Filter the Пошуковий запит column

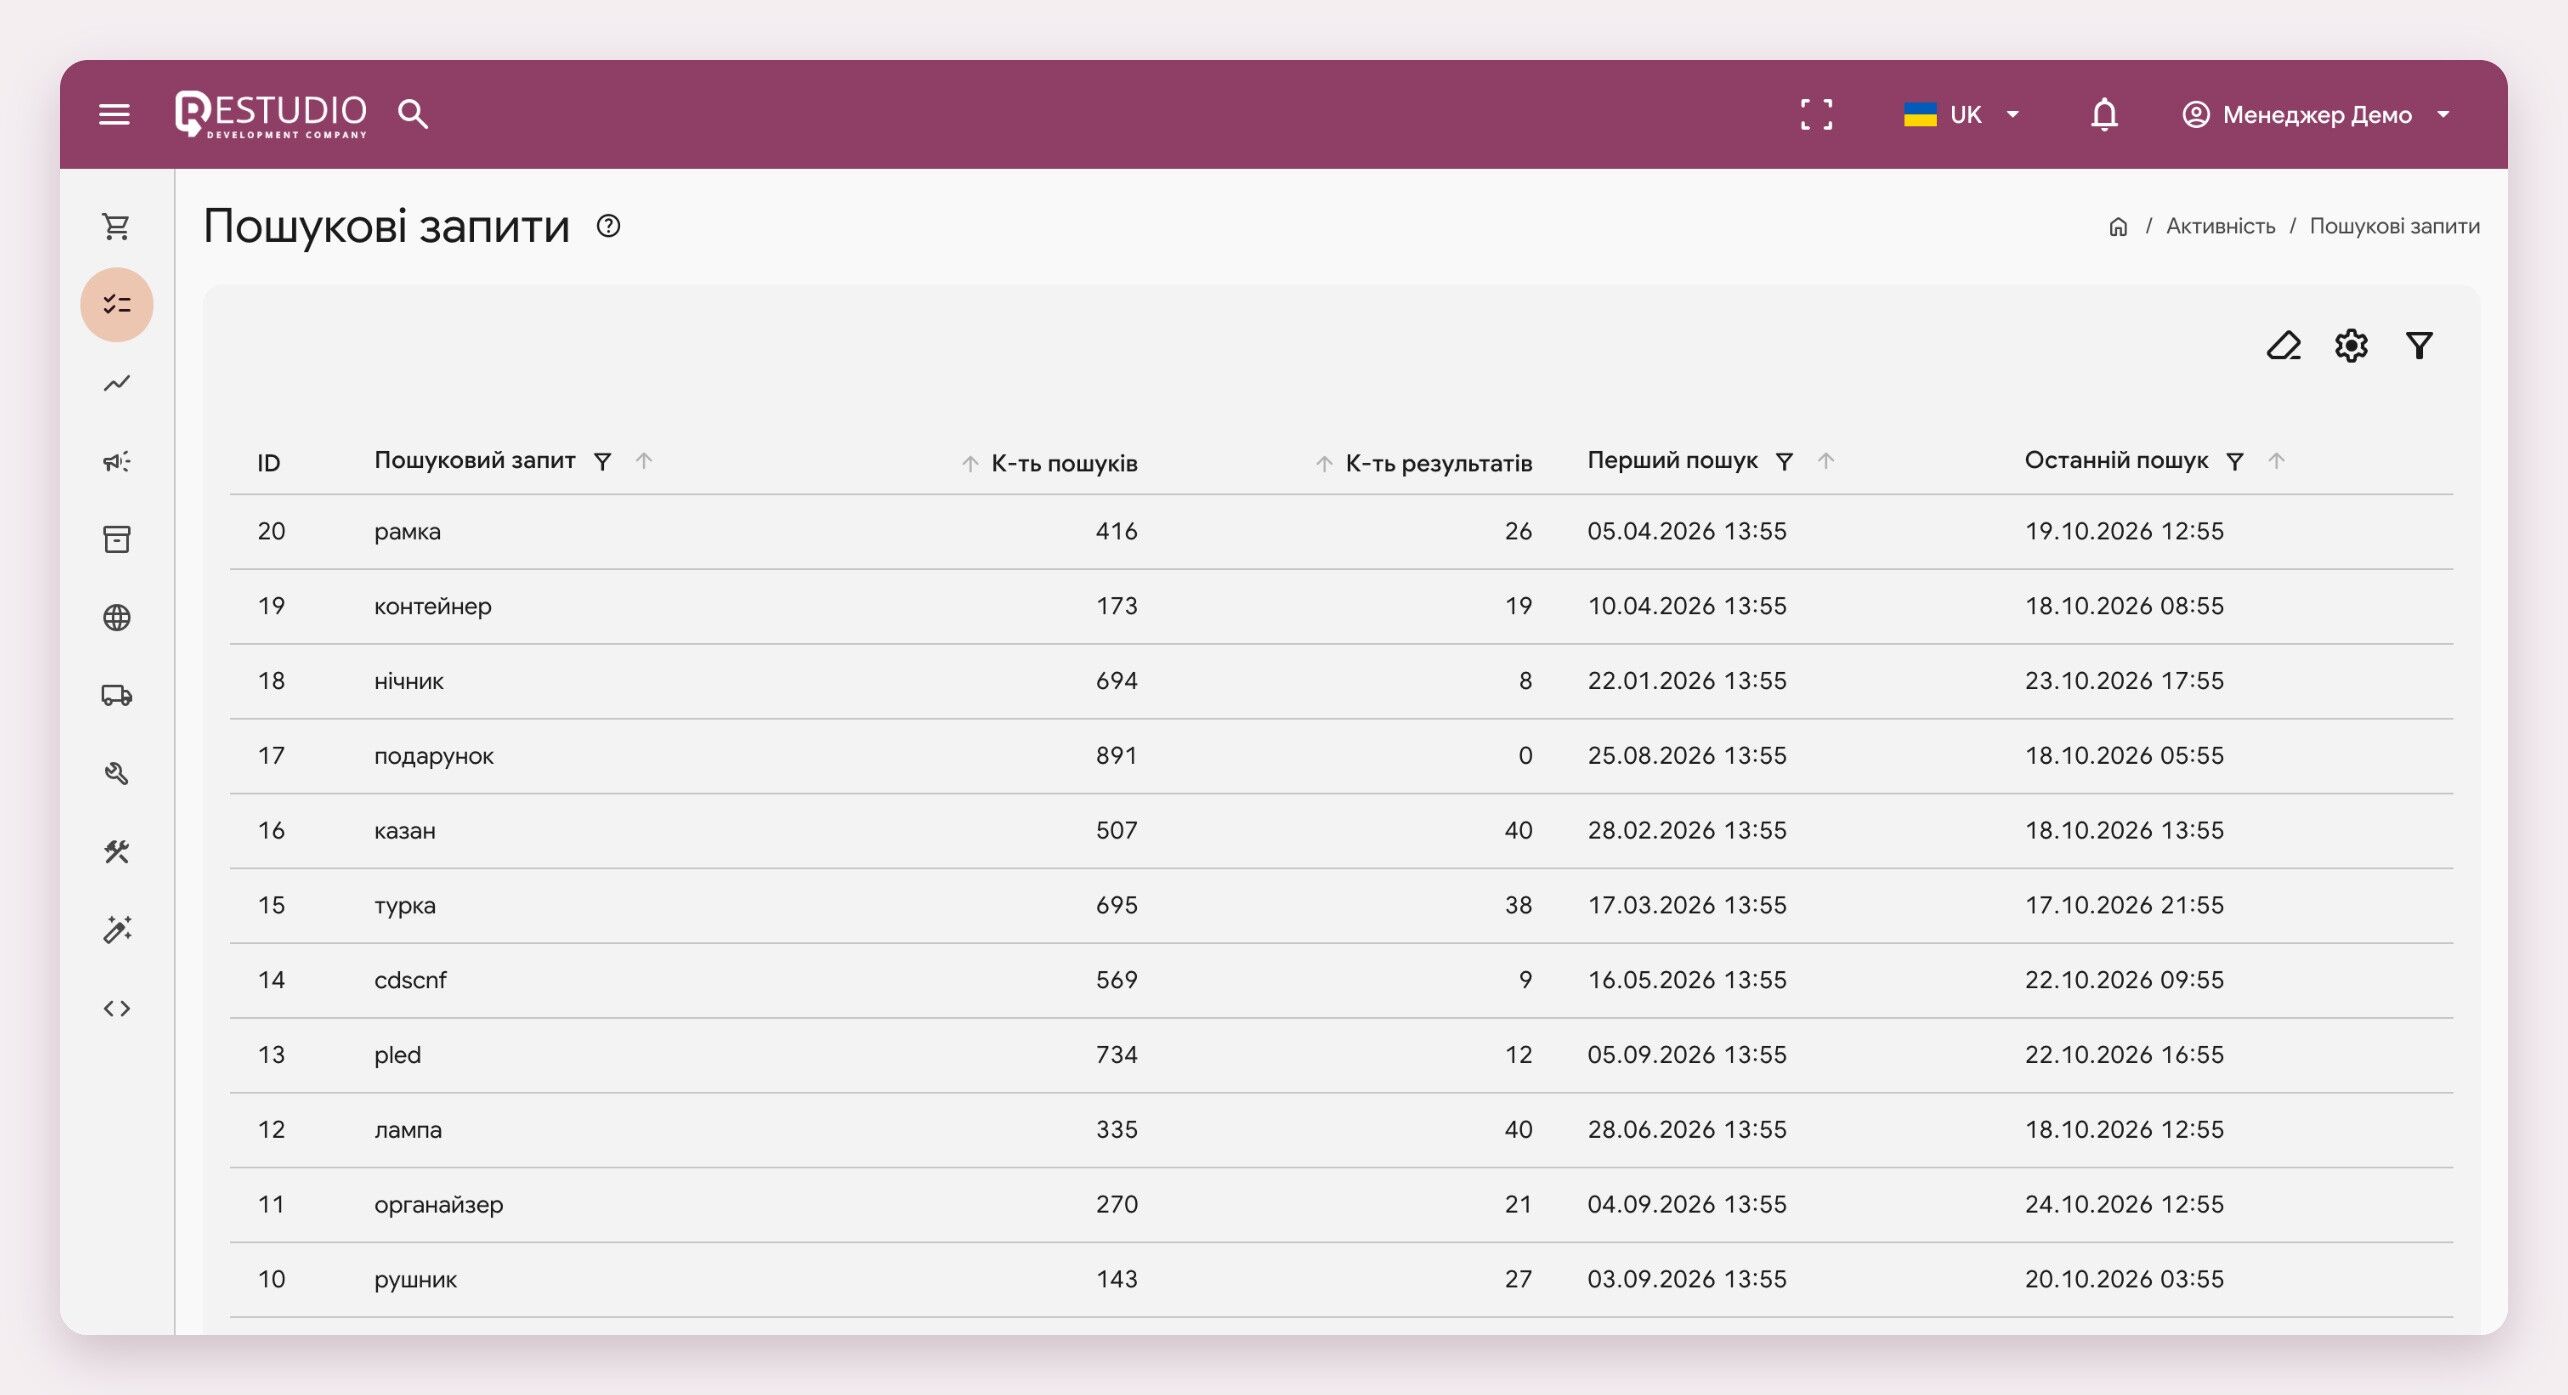tap(602, 461)
